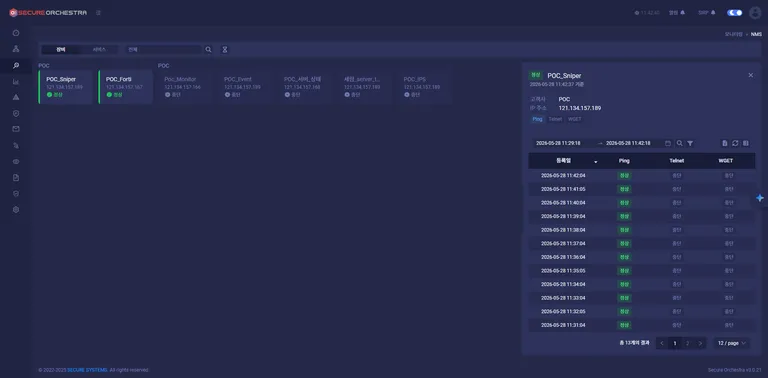
Task: Toggle the WGET filter chip under IP address
Action: click(x=575, y=119)
